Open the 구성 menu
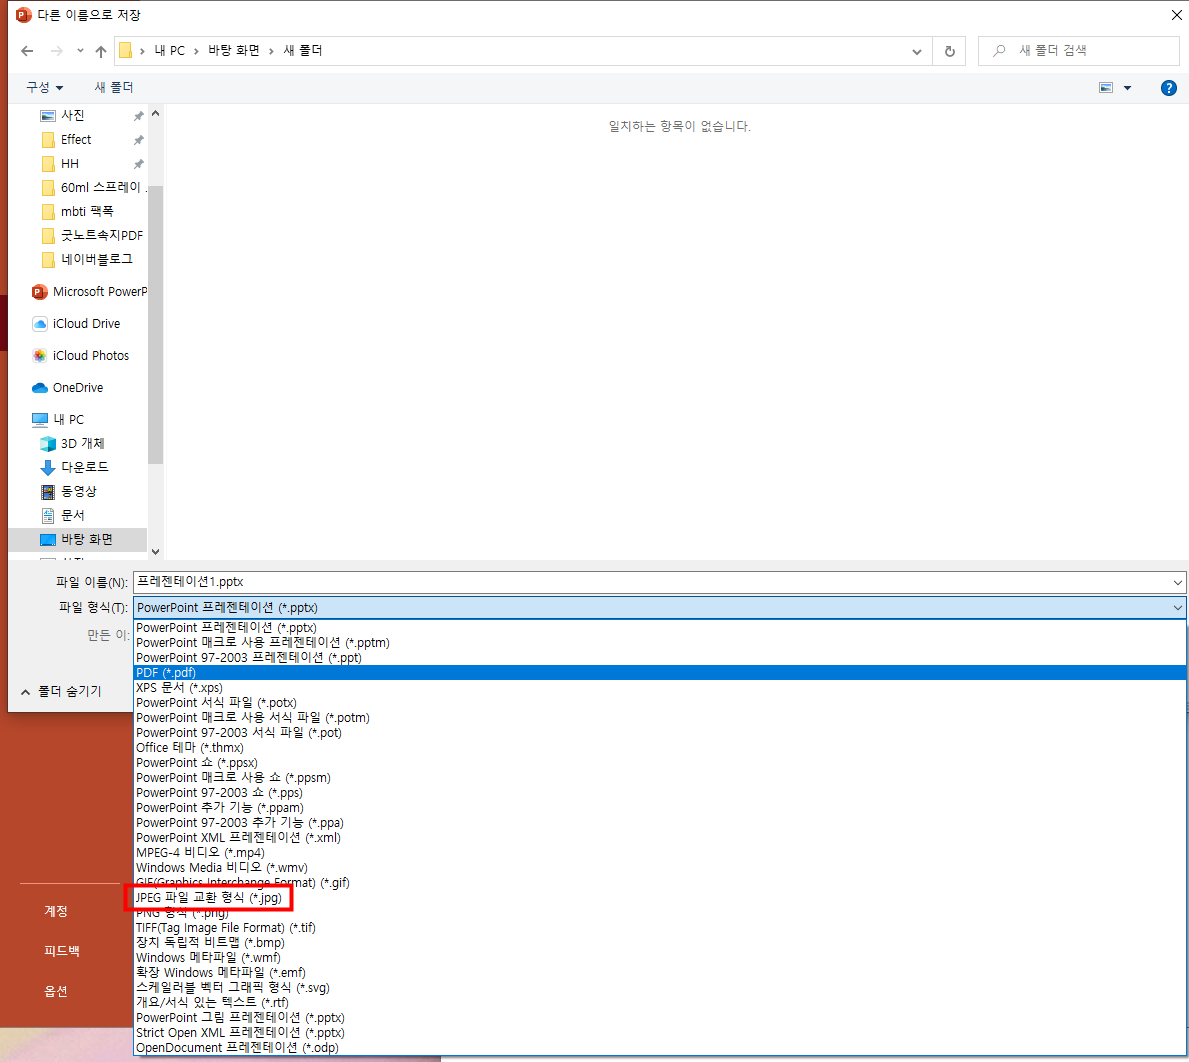The width and height of the screenshot is (1189, 1062). pyautogui.click(x=45, y=87)
